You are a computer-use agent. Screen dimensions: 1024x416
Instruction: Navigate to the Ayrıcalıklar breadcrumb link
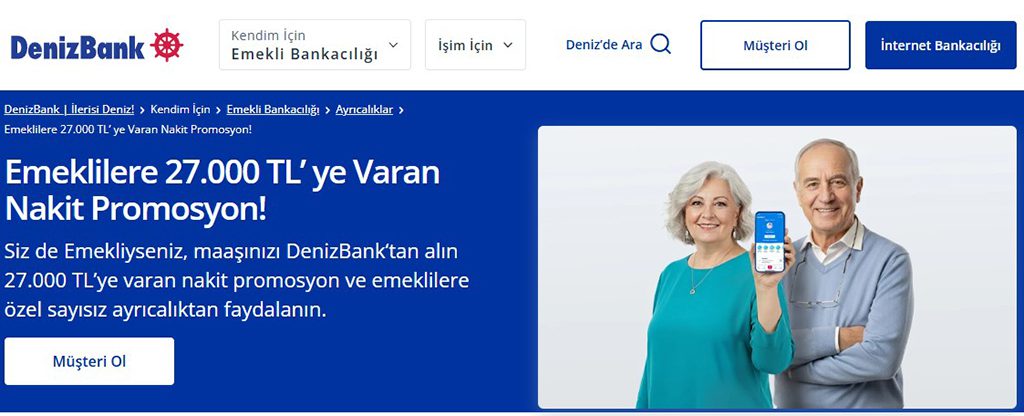point(364,110)
